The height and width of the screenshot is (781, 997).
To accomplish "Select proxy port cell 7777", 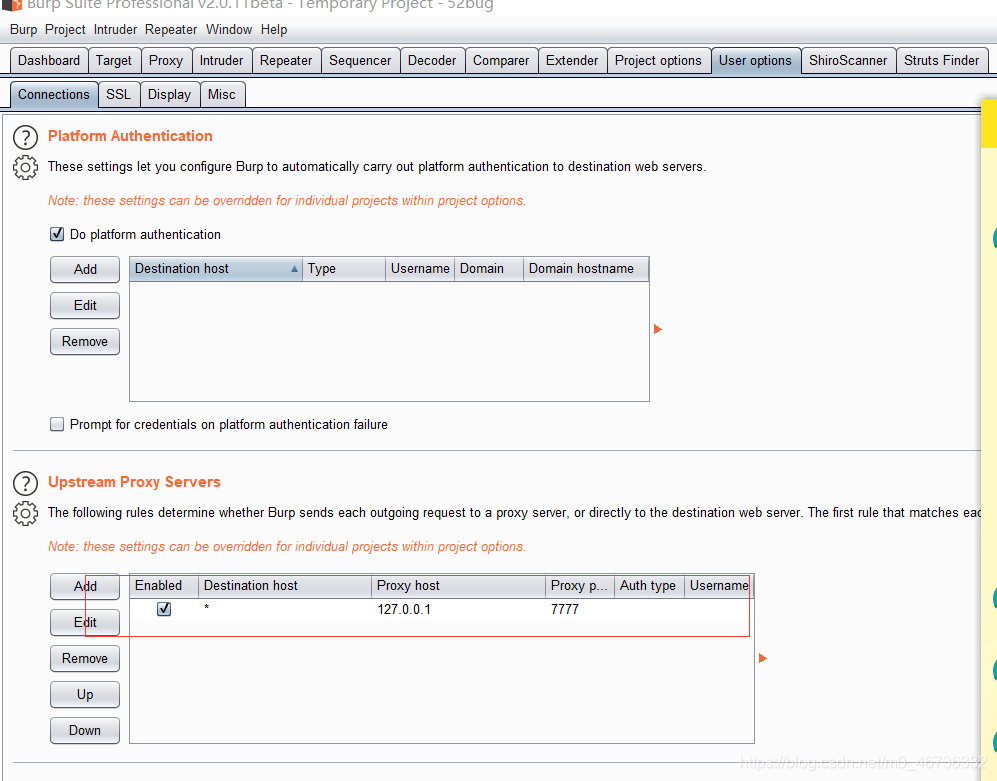I will pos(580,609).
